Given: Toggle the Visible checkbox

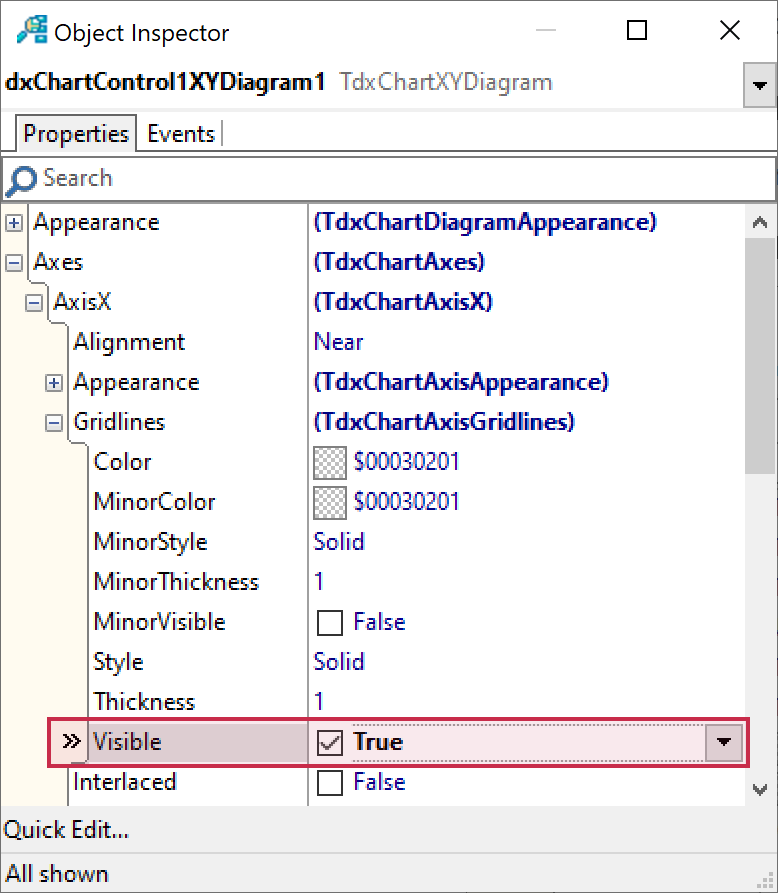Looking at the screenshot, I should tap(329, 743).
